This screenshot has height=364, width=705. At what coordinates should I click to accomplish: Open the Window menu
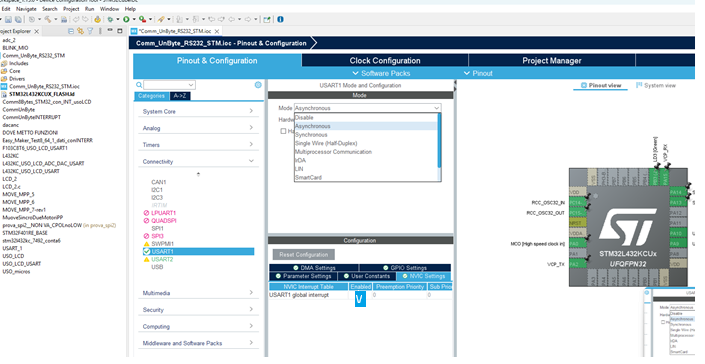point(109,9)
